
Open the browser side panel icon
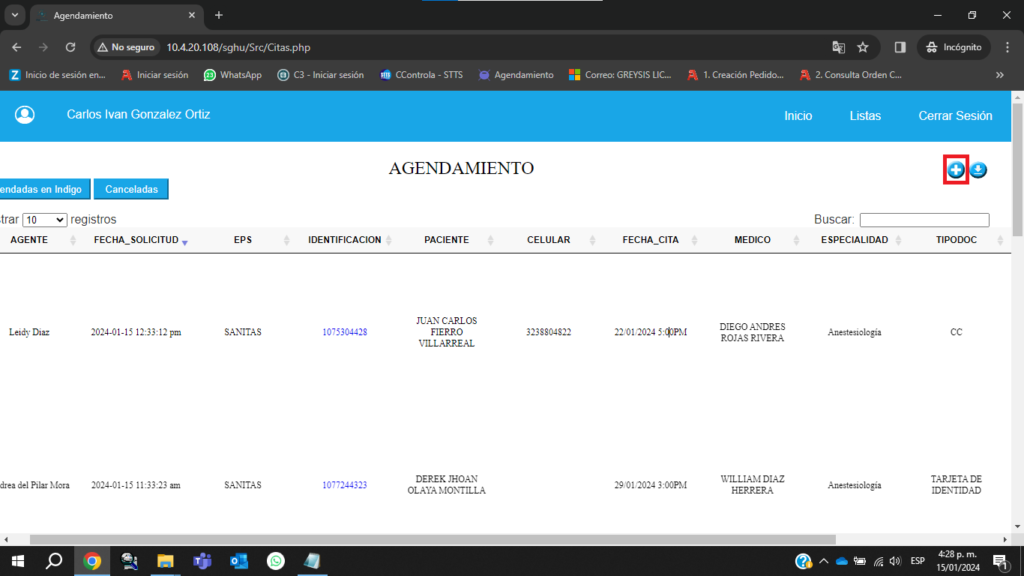[900, 47]
